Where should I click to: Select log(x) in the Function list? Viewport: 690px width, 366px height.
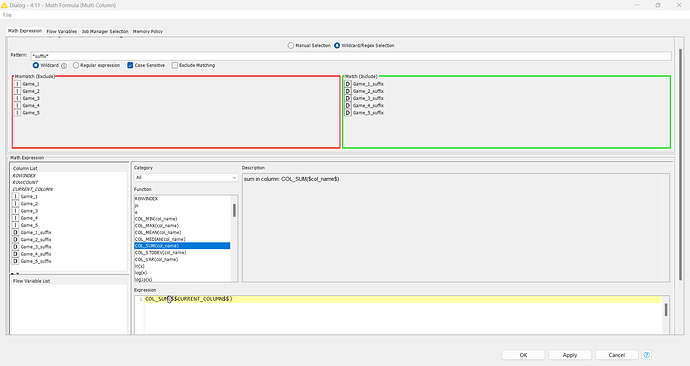141,273
